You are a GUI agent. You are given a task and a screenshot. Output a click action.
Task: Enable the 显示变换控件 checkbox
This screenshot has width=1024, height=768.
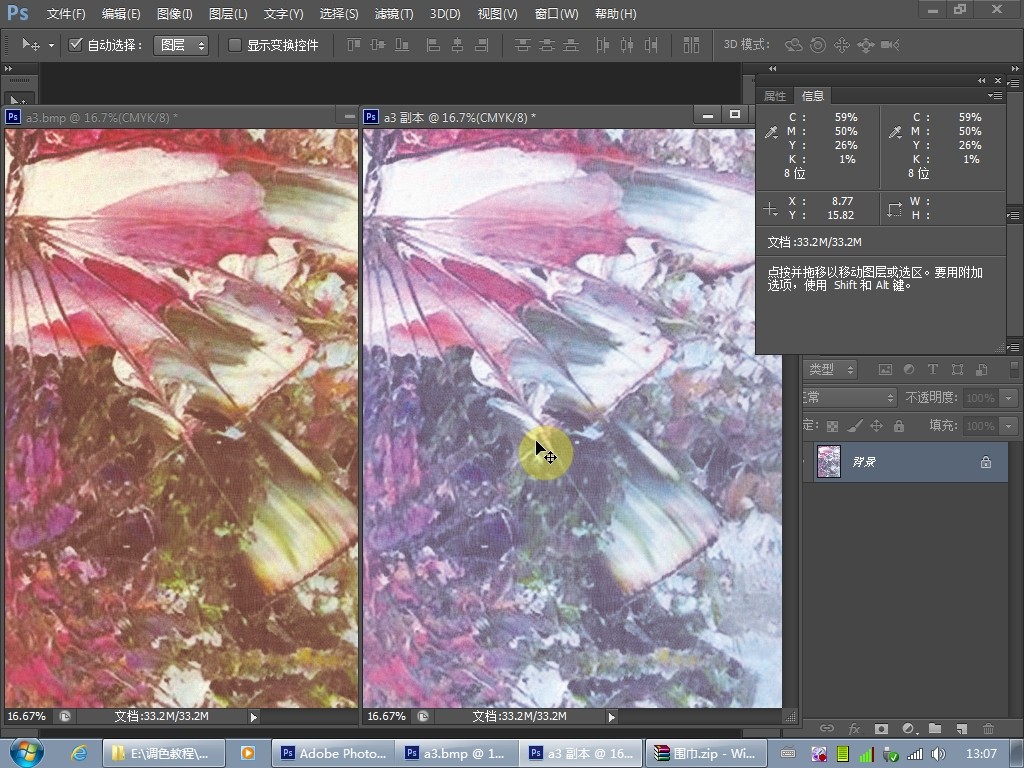(x=235, y=45)
